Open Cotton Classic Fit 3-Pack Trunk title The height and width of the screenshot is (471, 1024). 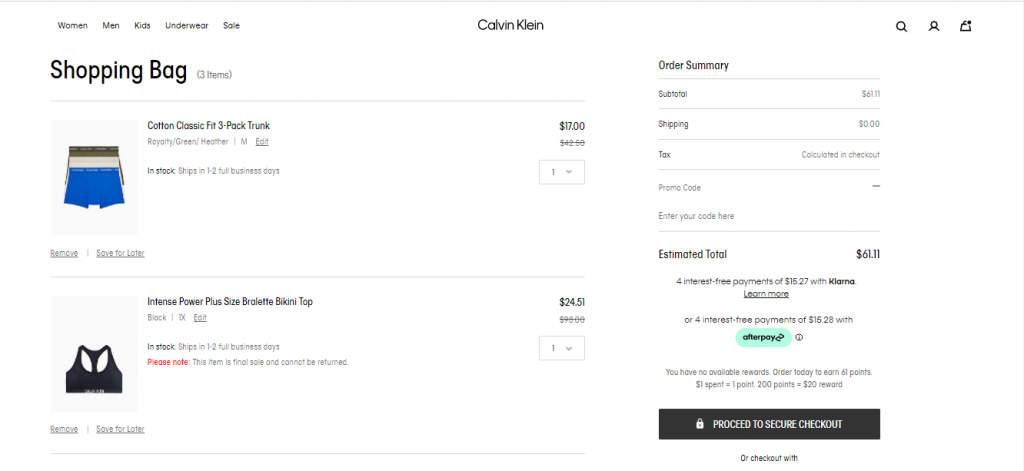[x=208, y=126]
